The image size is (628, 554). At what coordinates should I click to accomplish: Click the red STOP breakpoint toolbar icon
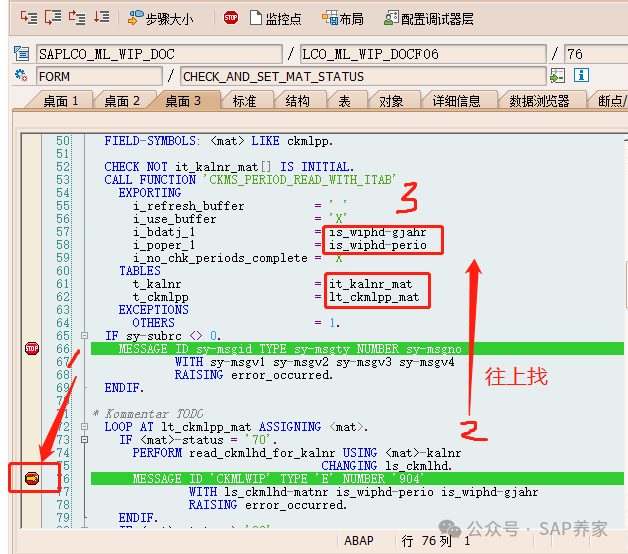[231, 18]
